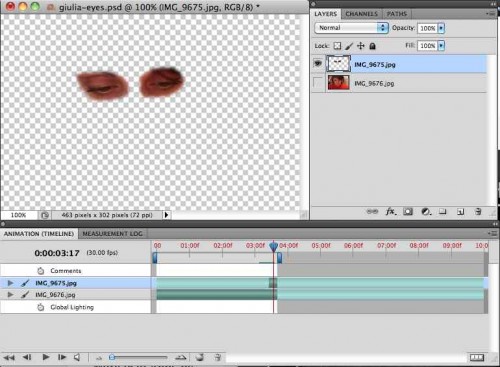Open the Opacity slider dropdown arrow

pos(441,28)
